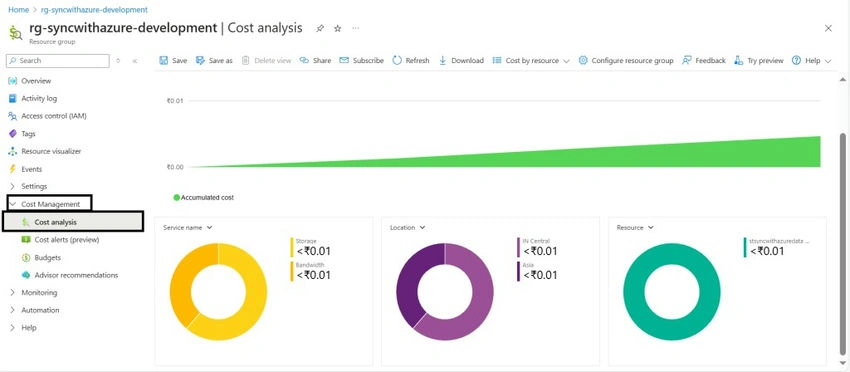Open Resource visualizer menu item
The height and width of the screenshot is (372, 850).
(51, 151)
